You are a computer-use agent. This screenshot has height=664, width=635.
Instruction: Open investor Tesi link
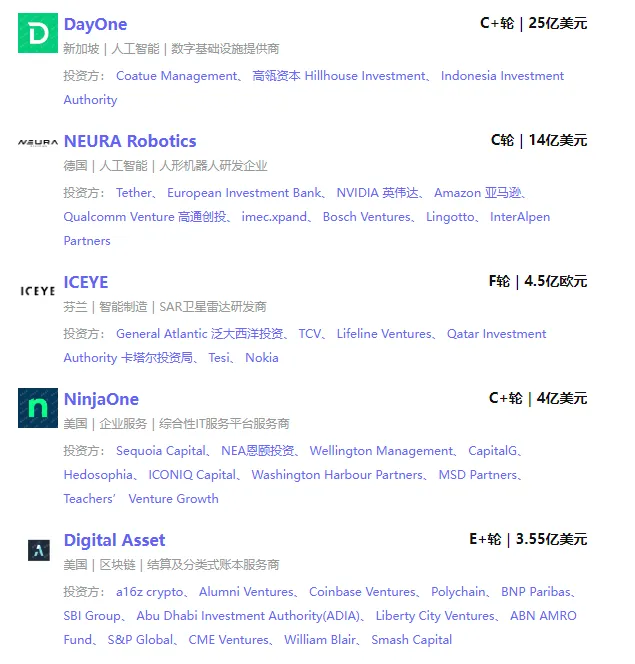(219, 358)
